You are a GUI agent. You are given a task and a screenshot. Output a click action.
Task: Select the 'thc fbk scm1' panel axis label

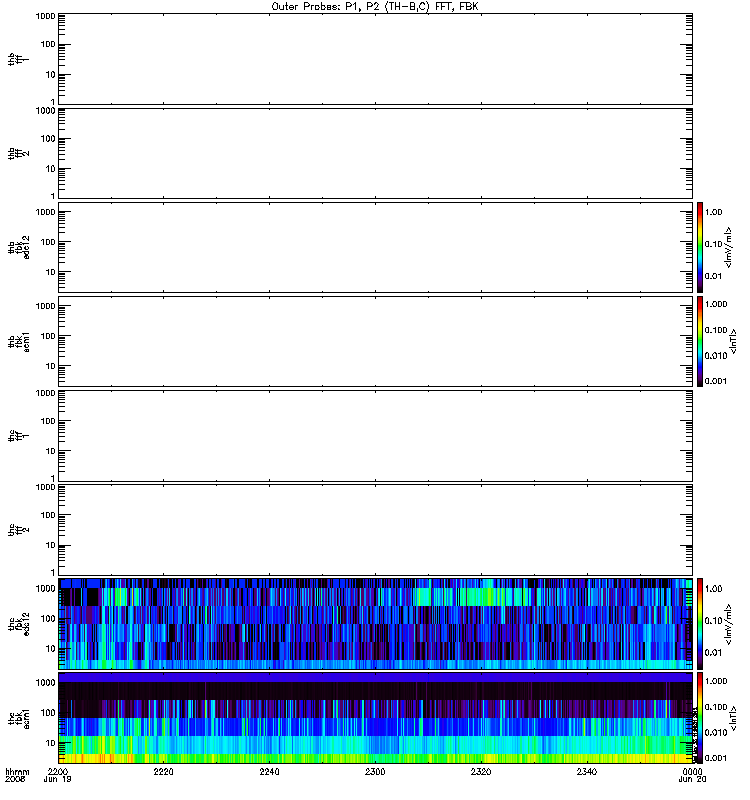[x=19, y=718]
